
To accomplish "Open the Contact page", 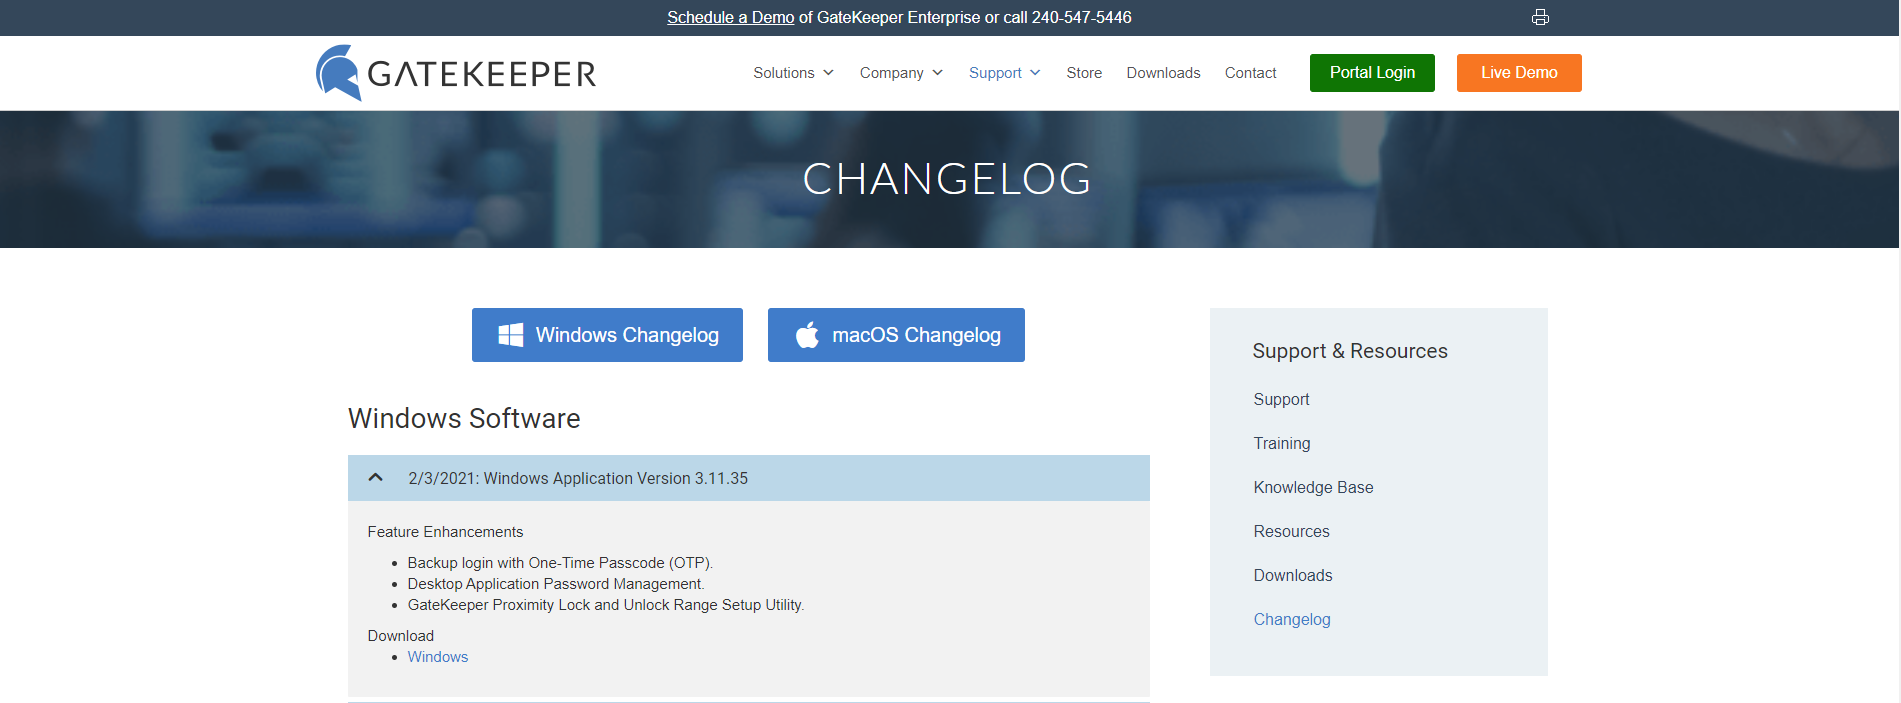I will 1250,73.
